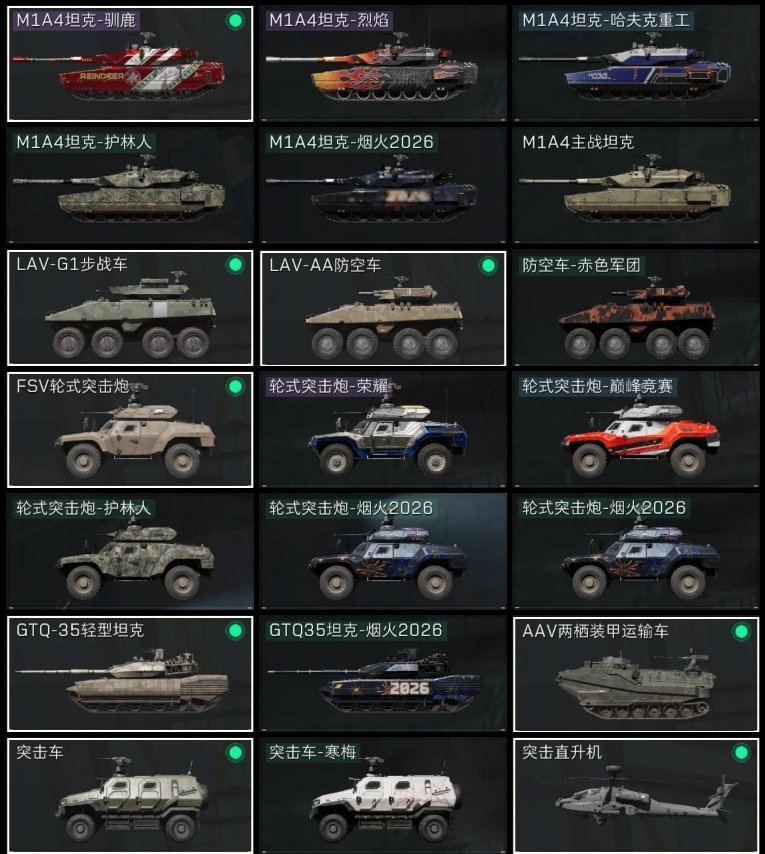The width and height of the screenshot is (765, 854).
Task: Click green equipped dot on 突击直升机
Action: [741, 753]
